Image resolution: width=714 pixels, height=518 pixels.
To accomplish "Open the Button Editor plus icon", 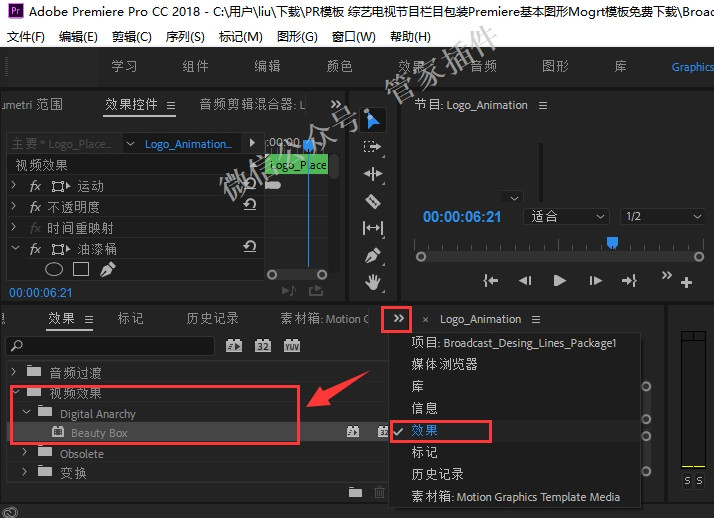I will [686, 282].
